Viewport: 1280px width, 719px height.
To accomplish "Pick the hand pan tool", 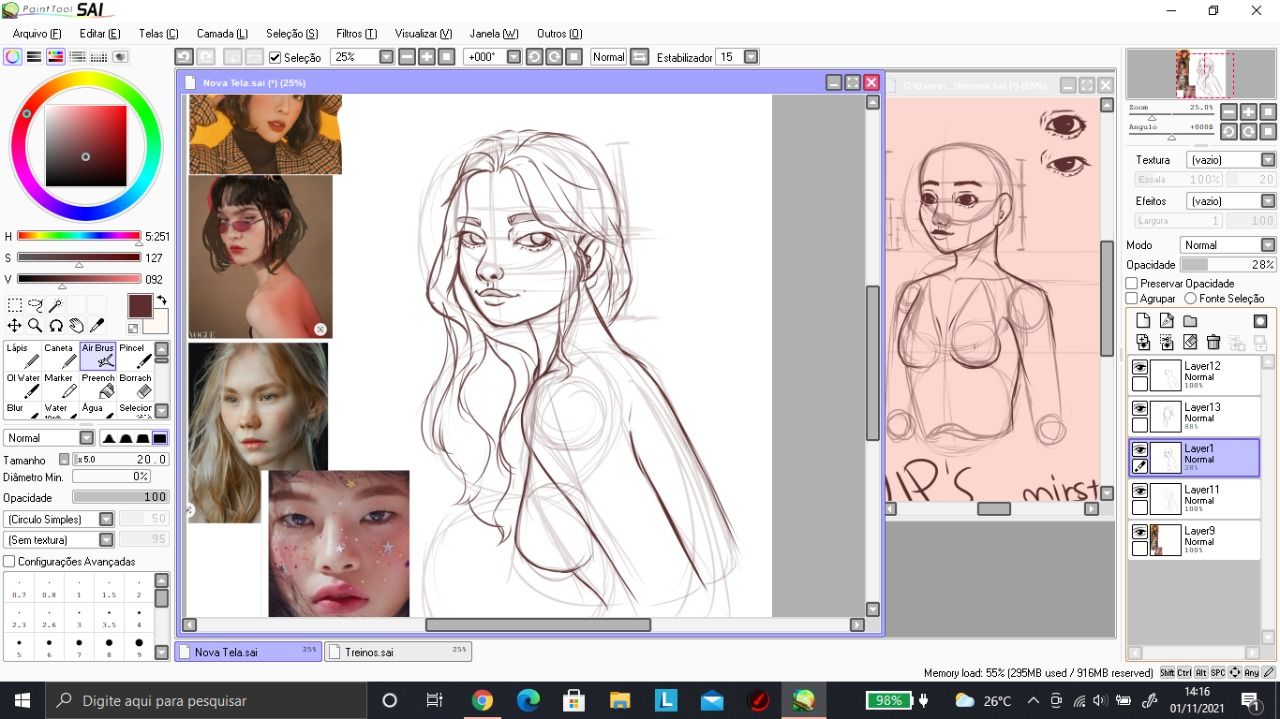I will [x=76, y=325].
